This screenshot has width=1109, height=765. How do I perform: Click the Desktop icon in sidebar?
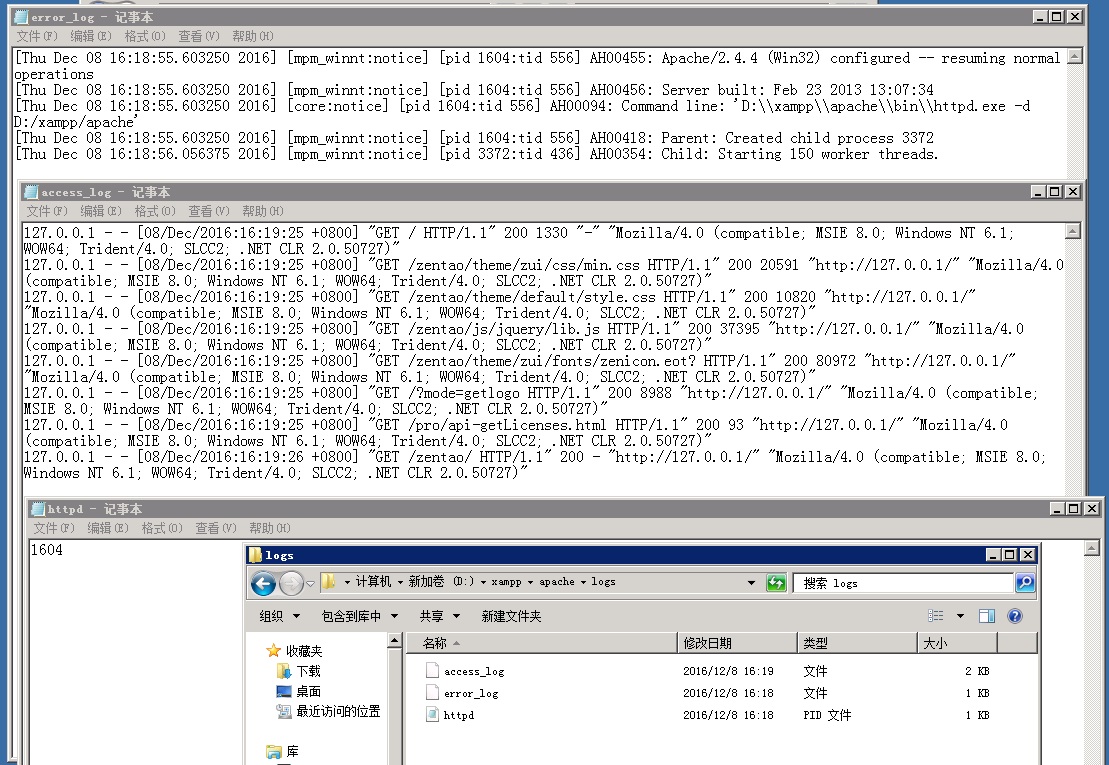pos(284,691)
